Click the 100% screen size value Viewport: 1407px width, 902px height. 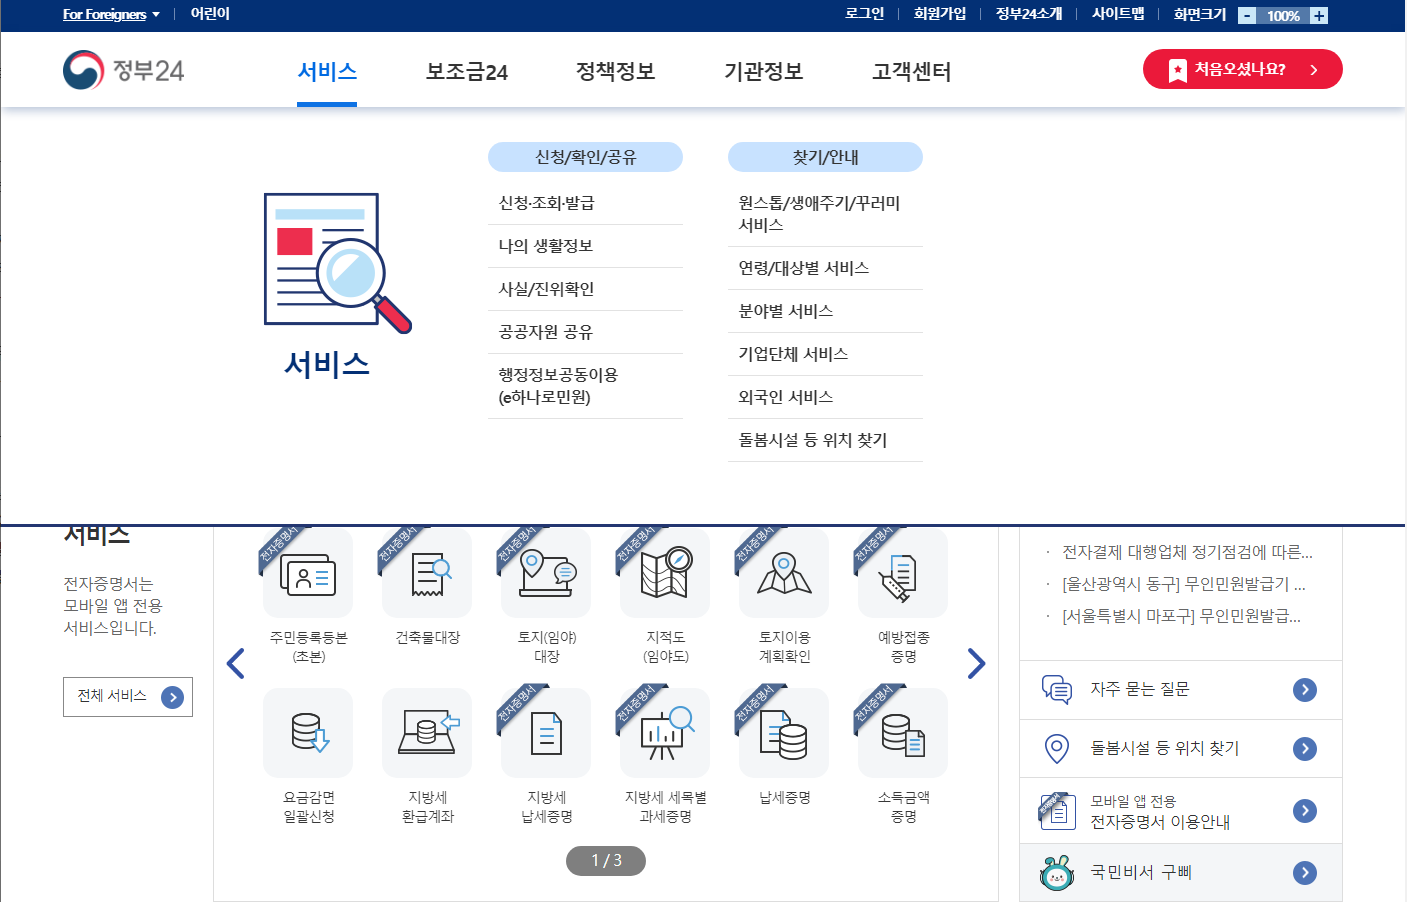tap(1283, 15)
